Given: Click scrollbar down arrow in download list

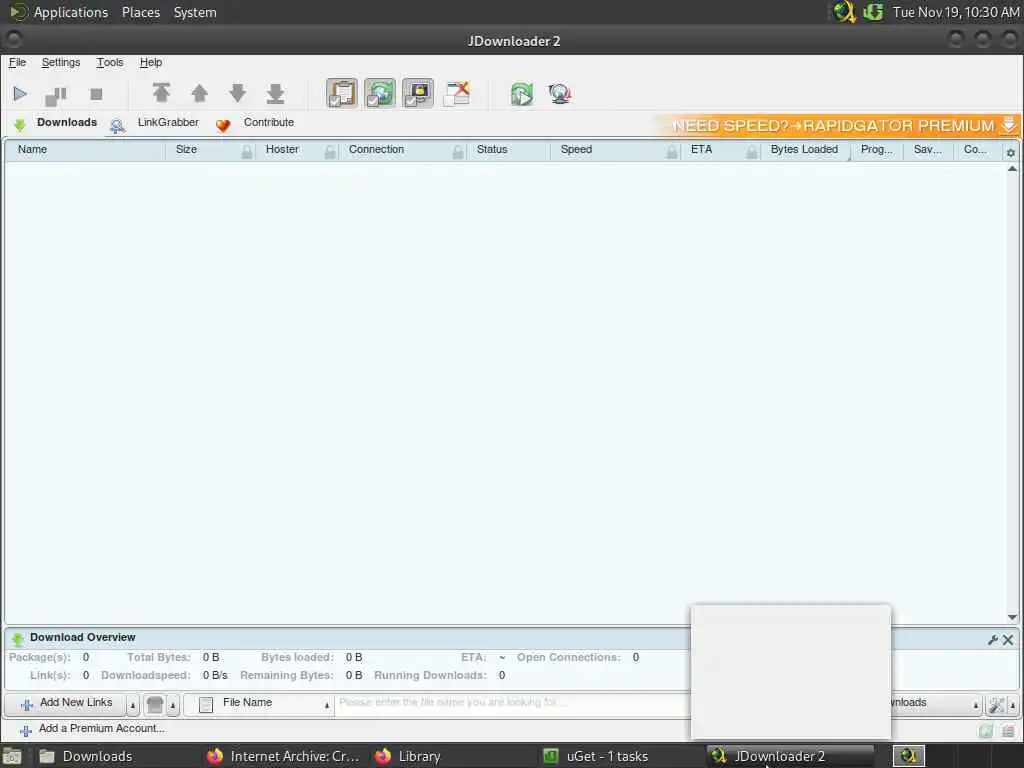Looking at the screenshot, I should (1012, 617).
